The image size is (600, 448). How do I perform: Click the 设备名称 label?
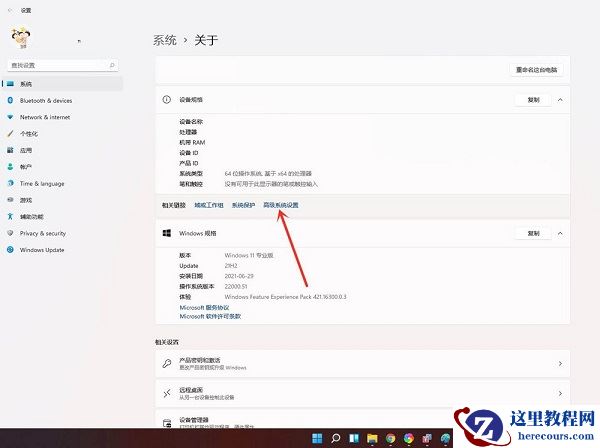[191, 122]
